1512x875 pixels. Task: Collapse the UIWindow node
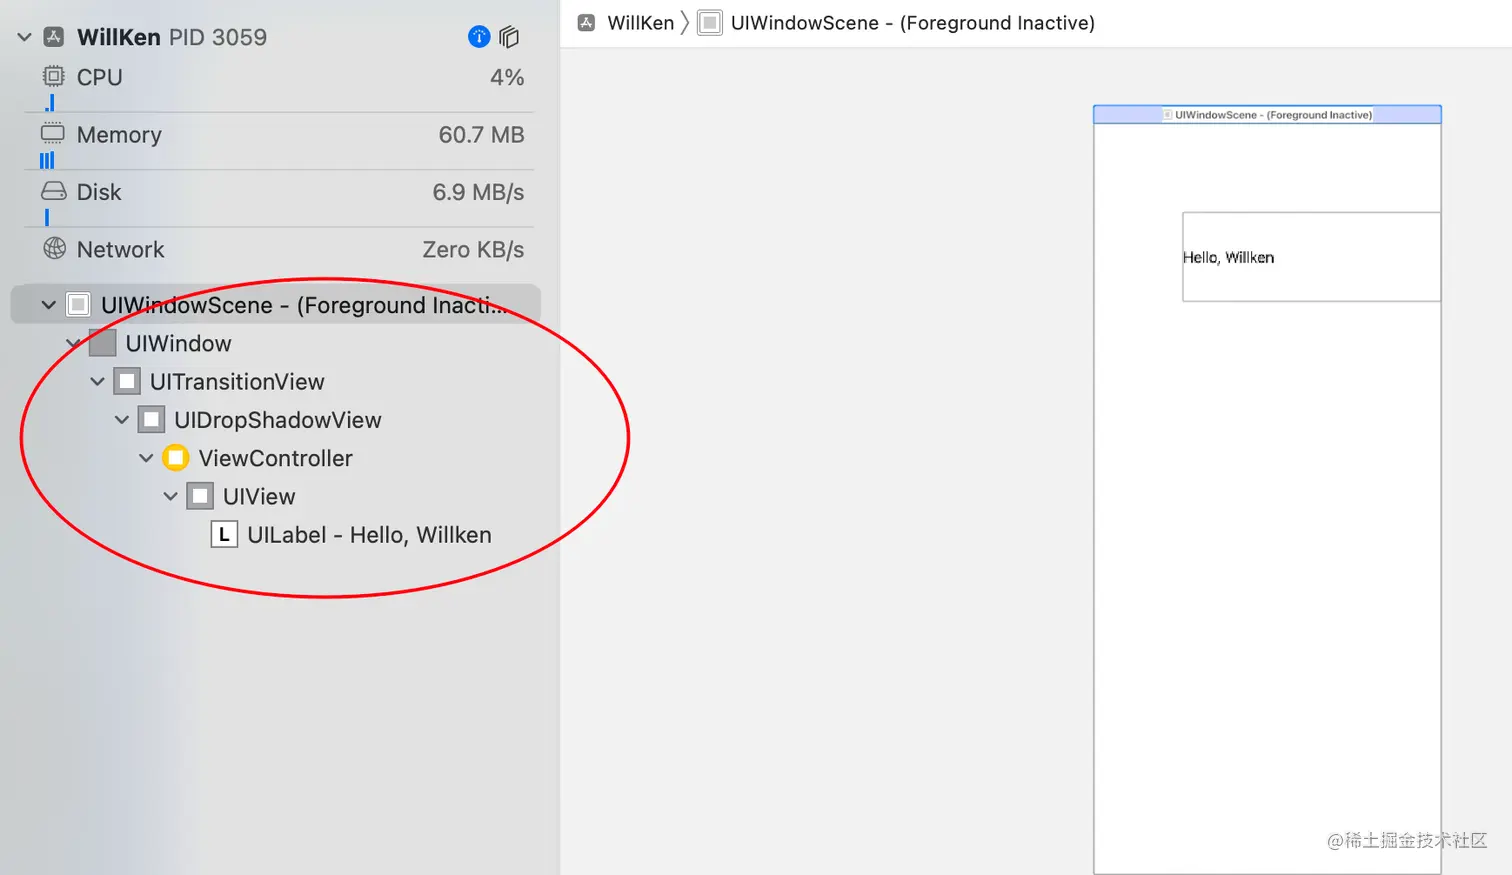(73, 343)
